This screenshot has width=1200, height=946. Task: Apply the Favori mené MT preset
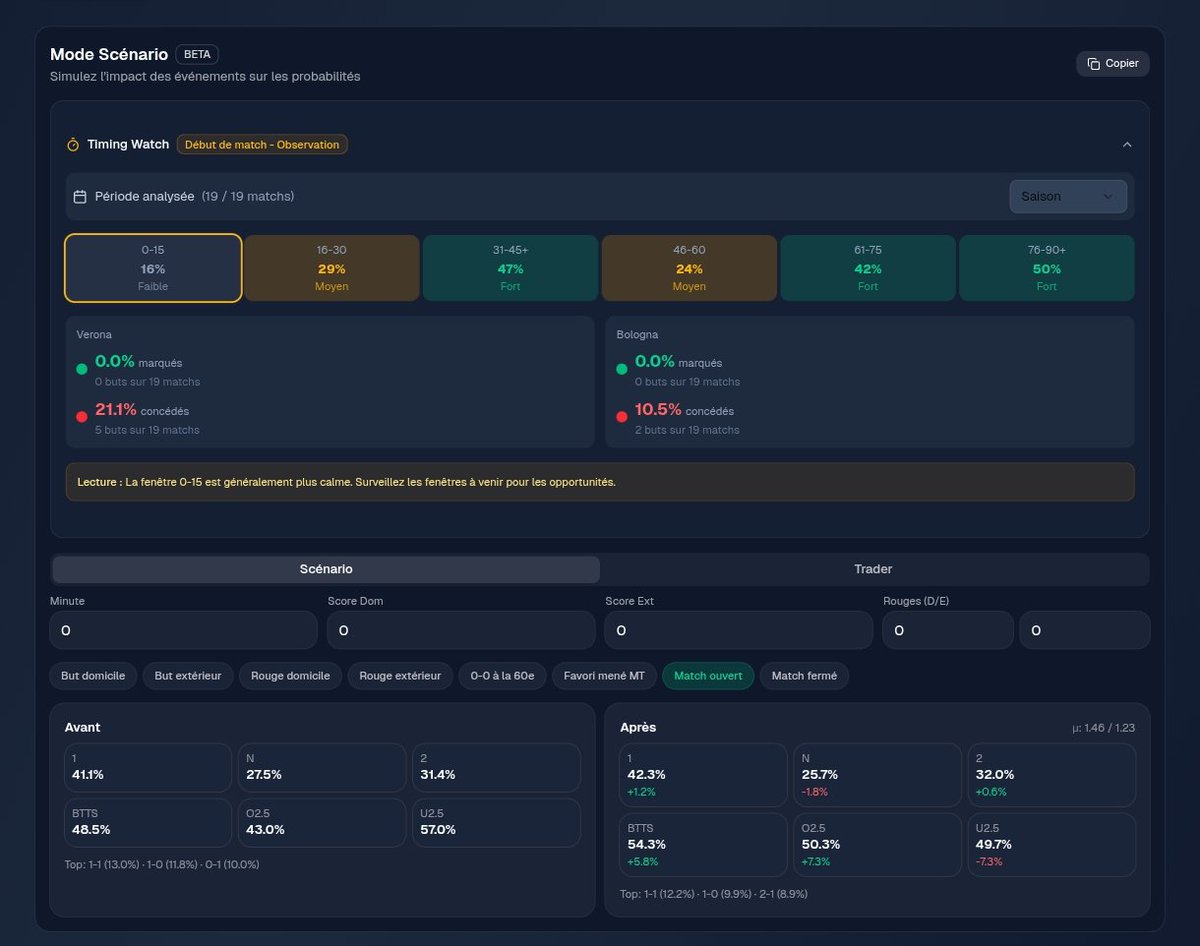click(x=604, y=676)
